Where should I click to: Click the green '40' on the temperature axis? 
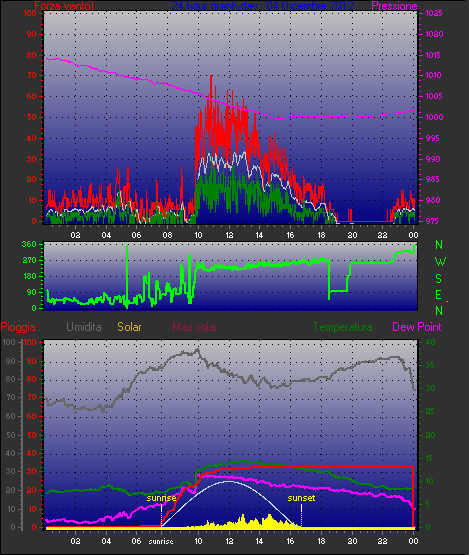(430, 342)
